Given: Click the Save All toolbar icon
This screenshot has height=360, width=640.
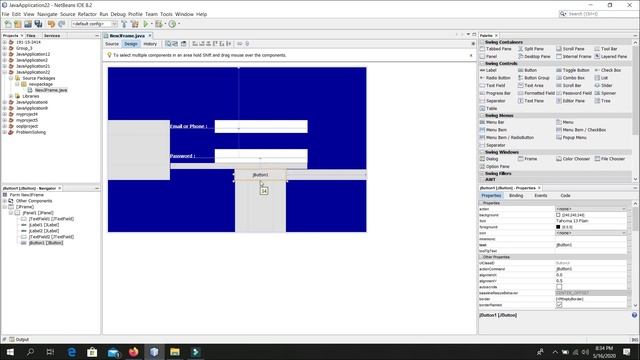Looking at the screenshot, I should click(x=38, y=24).
